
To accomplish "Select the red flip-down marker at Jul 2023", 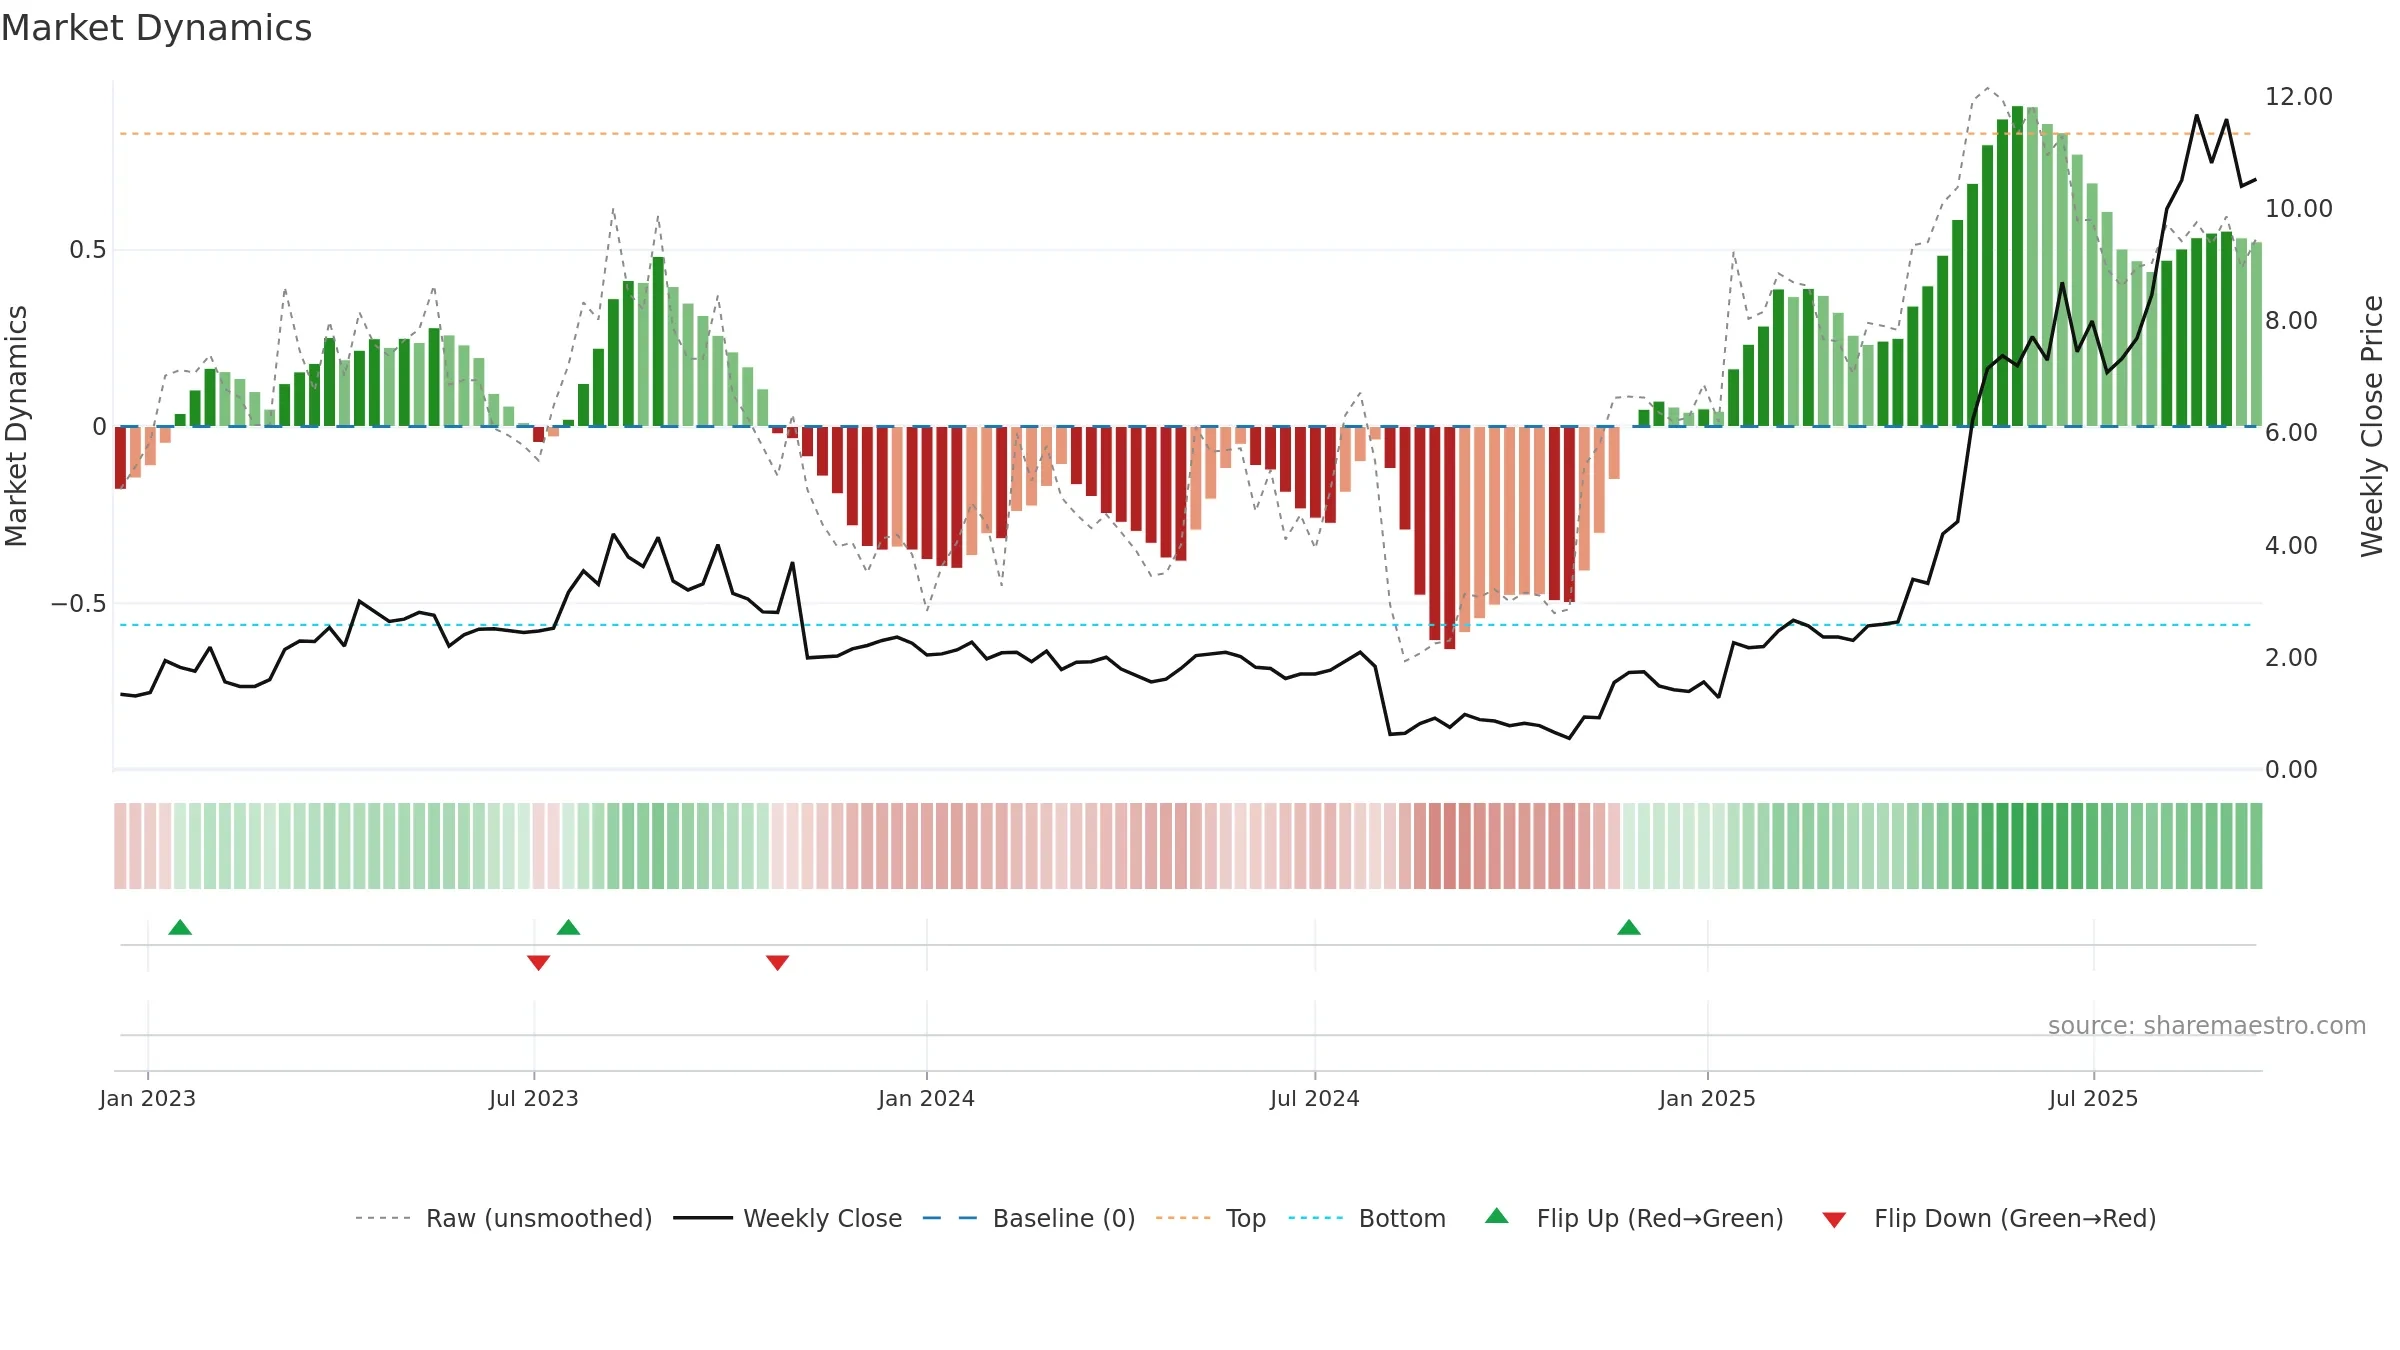I will pos(538,963).
